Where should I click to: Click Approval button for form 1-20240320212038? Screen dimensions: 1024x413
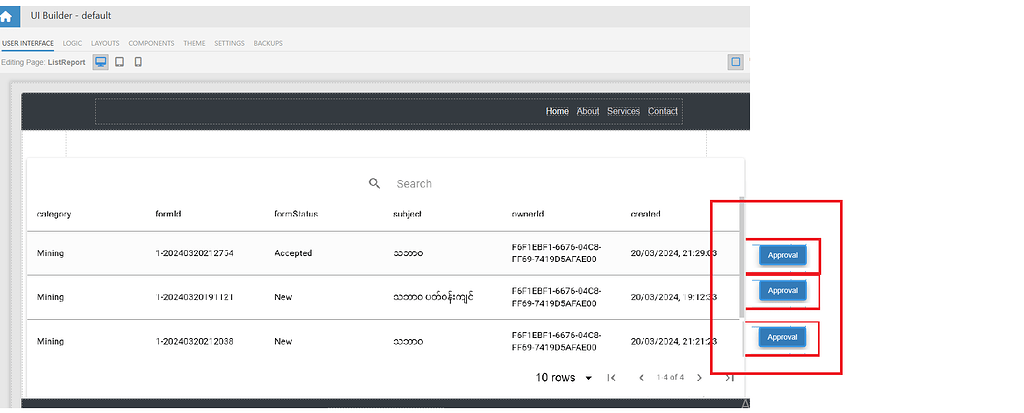782,337
